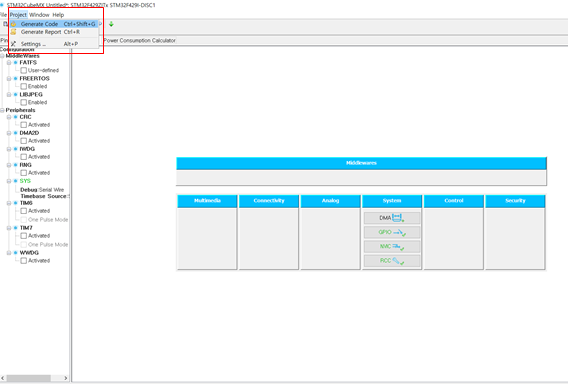Click Generate Code in the Project menu
568x384 pixels.
tap(54, 24)
